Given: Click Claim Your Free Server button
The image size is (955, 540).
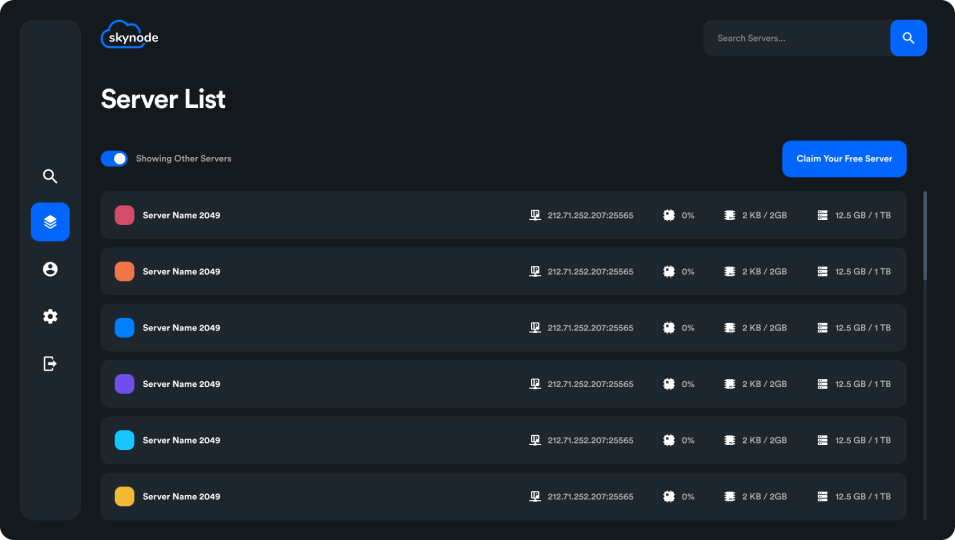Looking at the screenshot, I should (x=844, y=158).
